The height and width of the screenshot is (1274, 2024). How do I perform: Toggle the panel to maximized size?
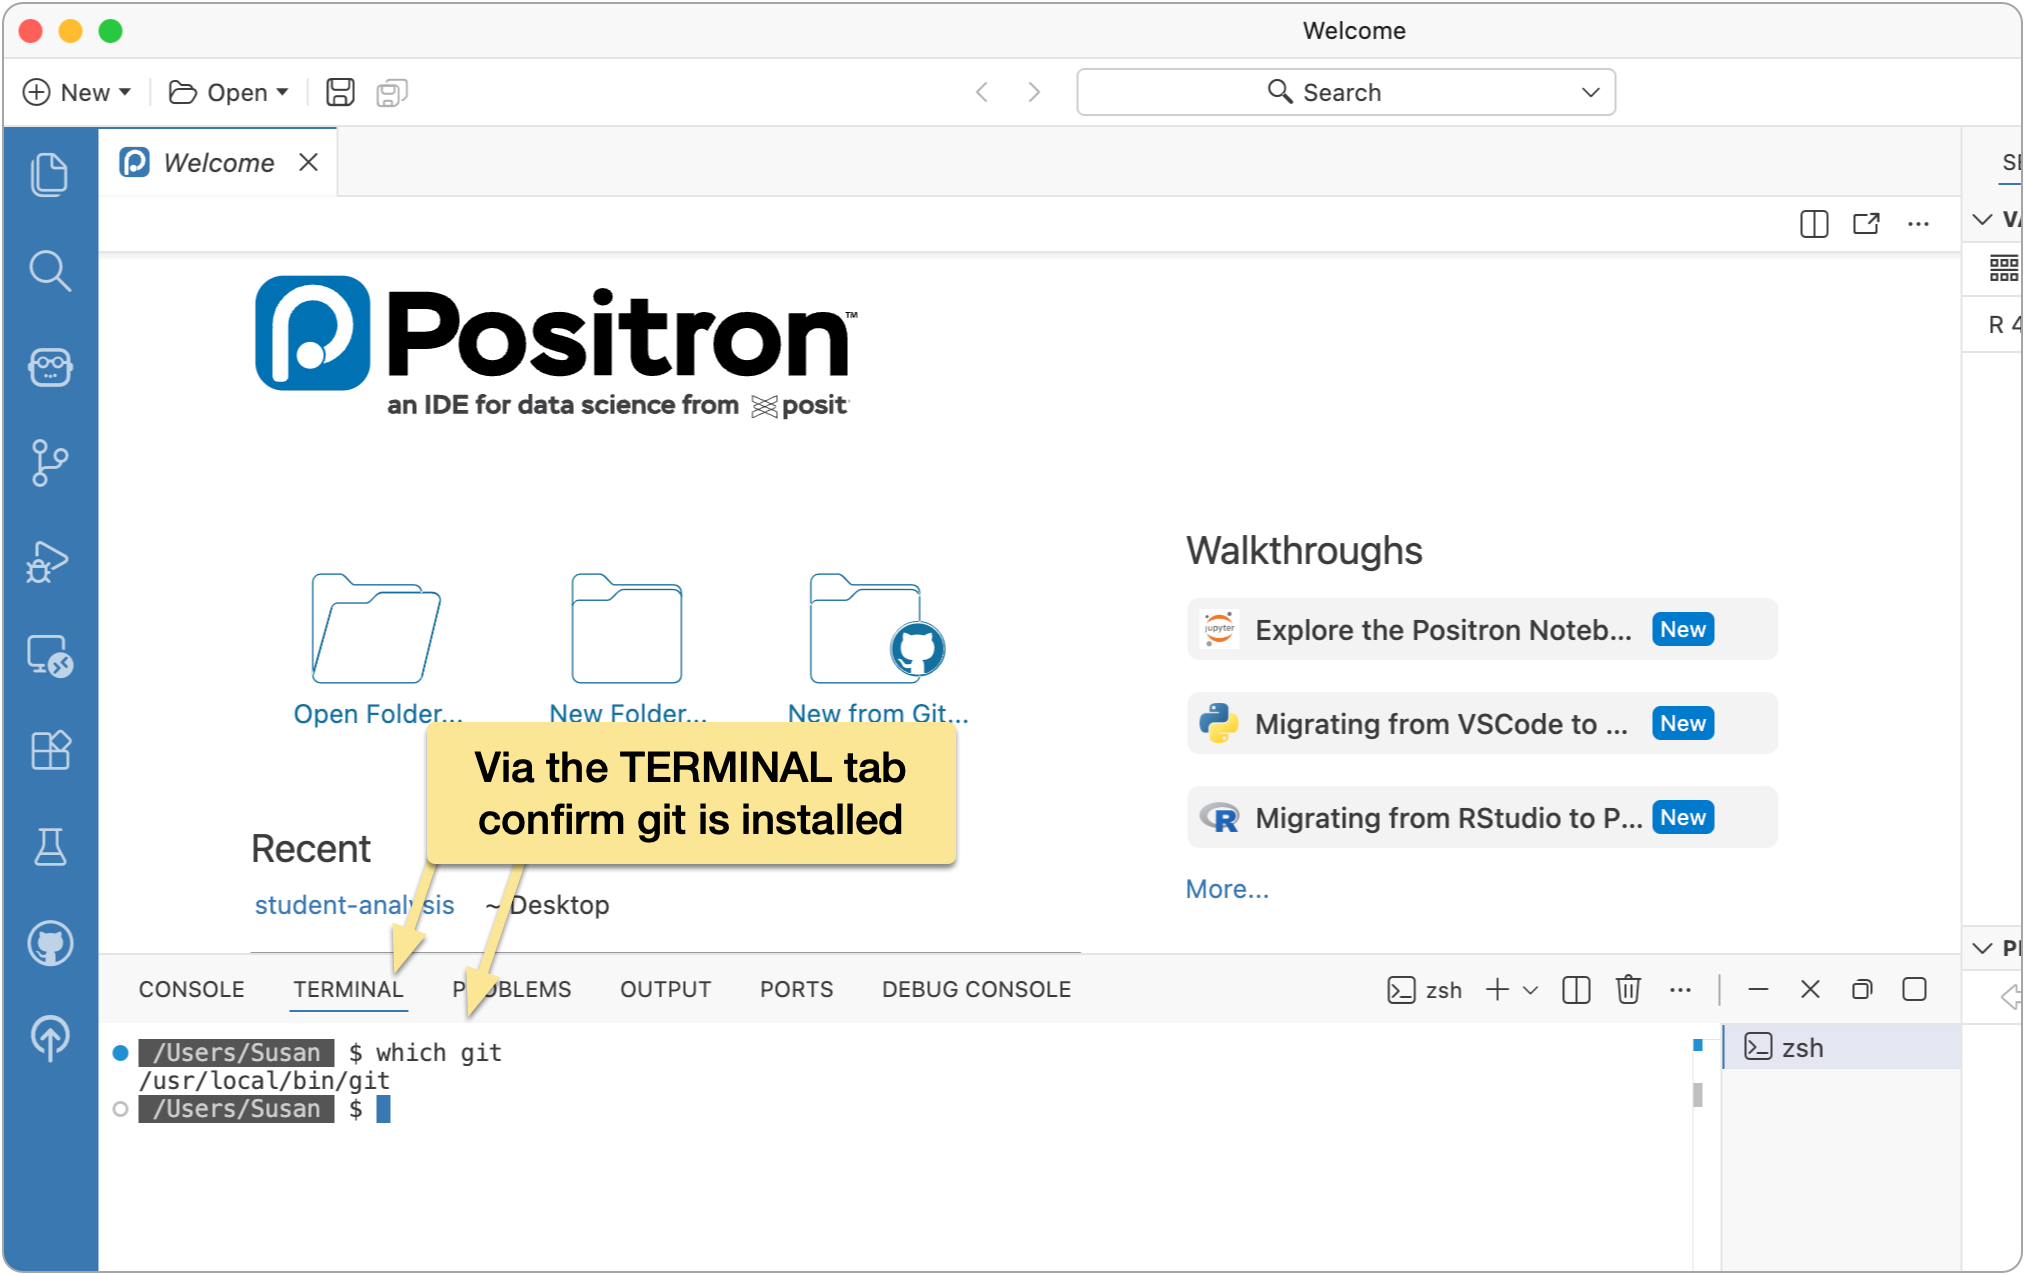[x=1915, y=989]
